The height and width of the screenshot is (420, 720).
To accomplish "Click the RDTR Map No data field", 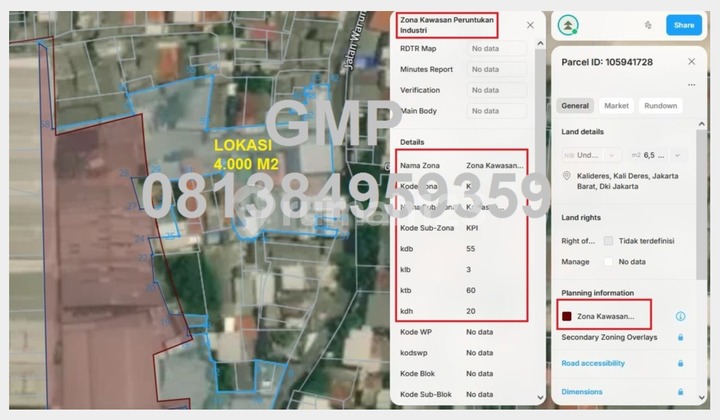I will click(497, 48).
